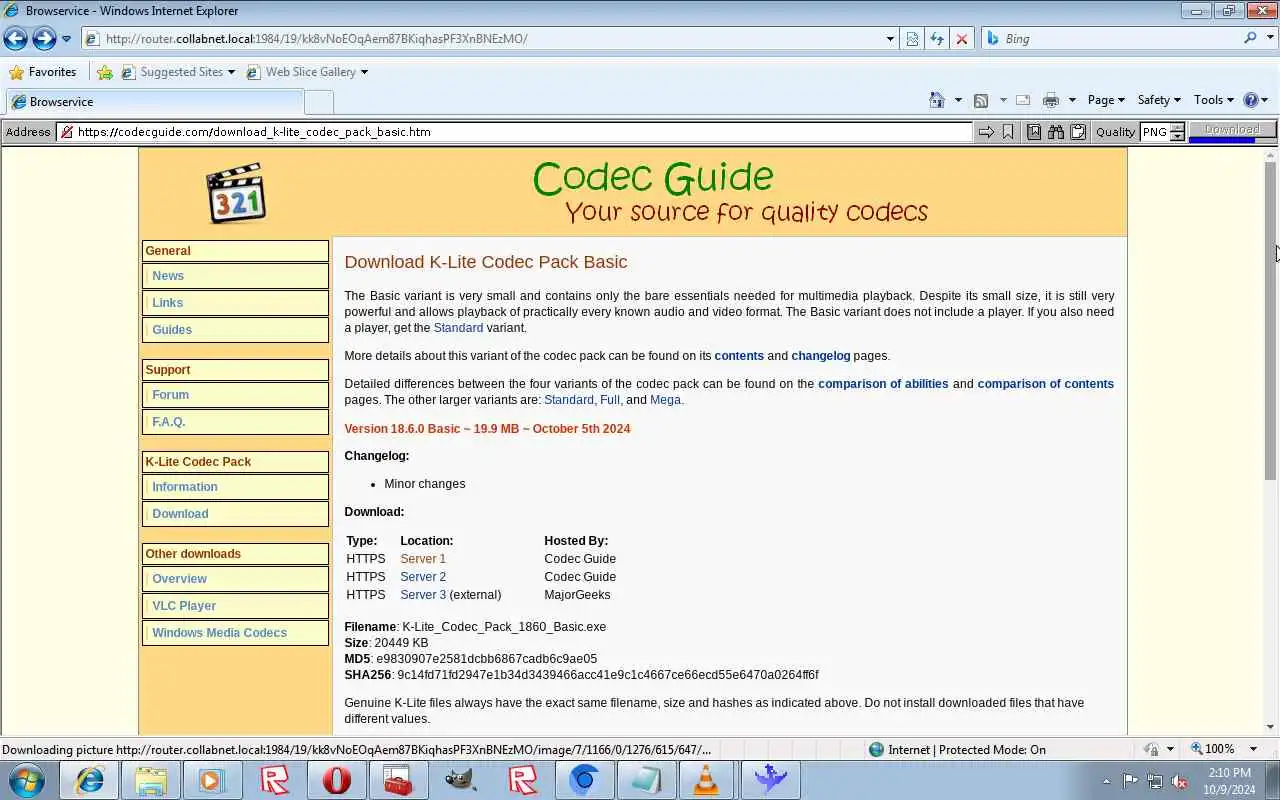Open Browservice bookmarks list icon
The width and height of the screenshot is (1280, 800).
[x=1034, y=132]
